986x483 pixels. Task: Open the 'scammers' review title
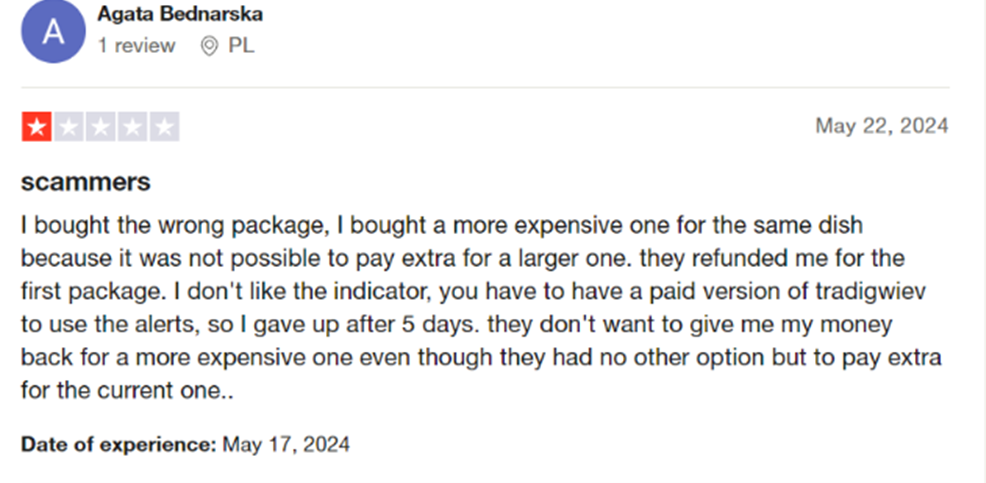(86, 182)
